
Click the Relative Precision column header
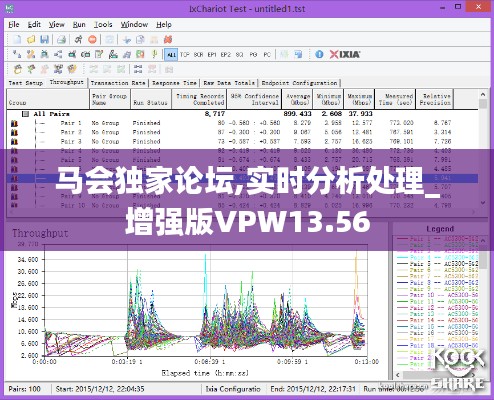[435, 99]
